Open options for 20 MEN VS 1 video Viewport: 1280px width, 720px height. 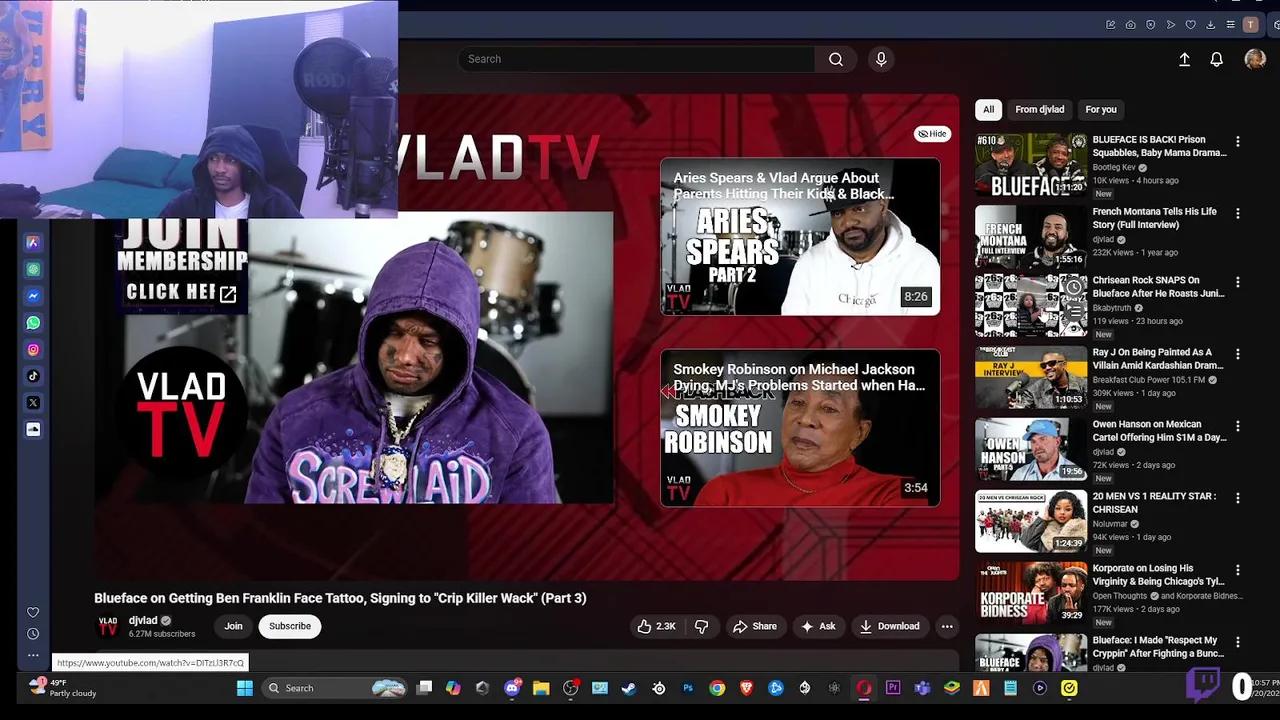[x=1238, y=498]
